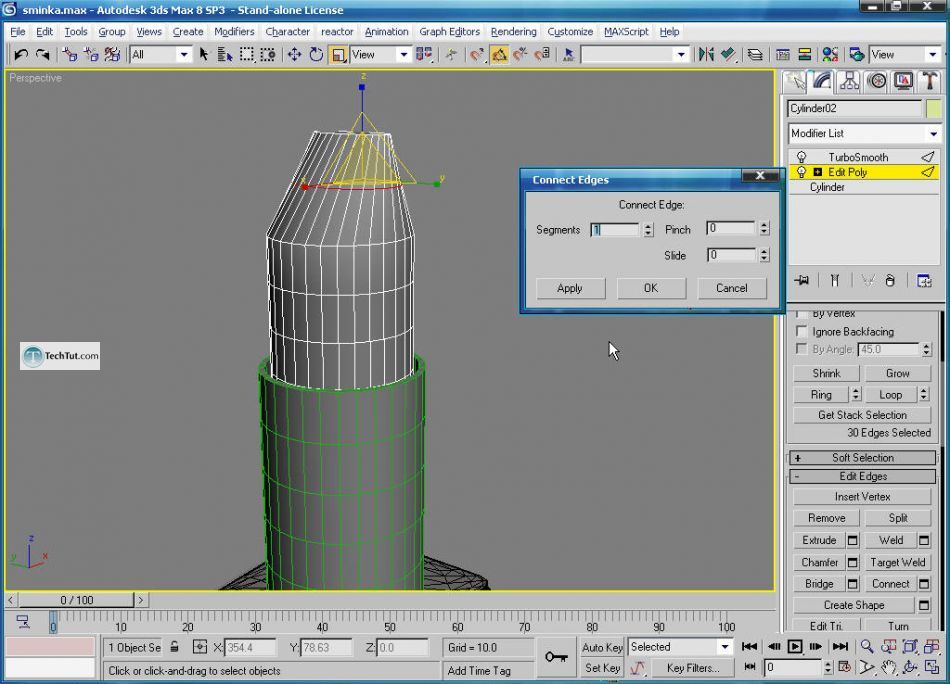Viewport: 950px width, 684px height.
Task: Open the Utilities hammer tab
Action: (929, 81)
